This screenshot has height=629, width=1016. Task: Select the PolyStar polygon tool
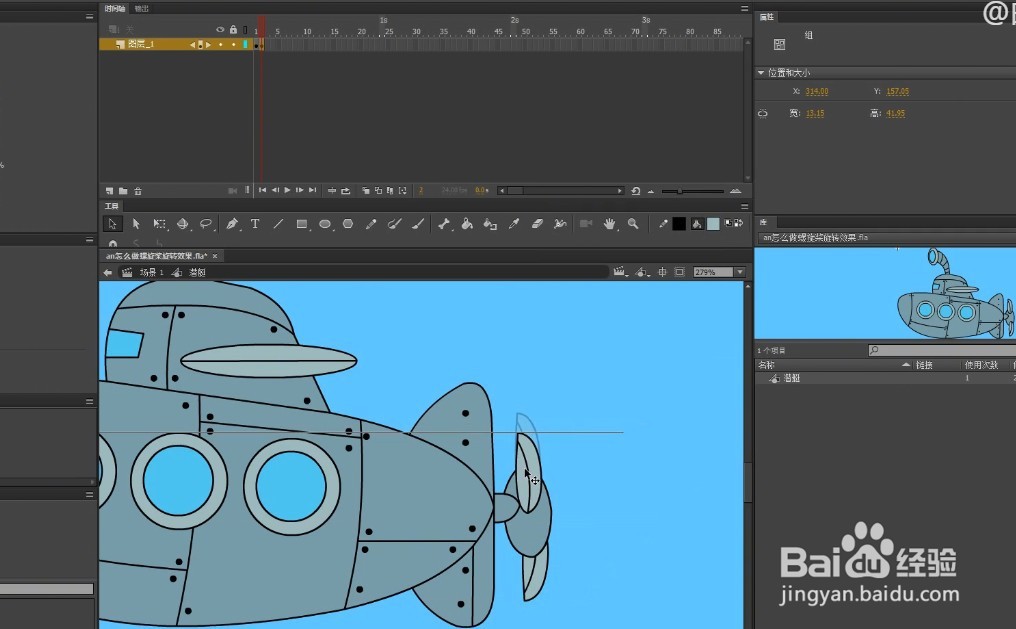pos(348,223)
